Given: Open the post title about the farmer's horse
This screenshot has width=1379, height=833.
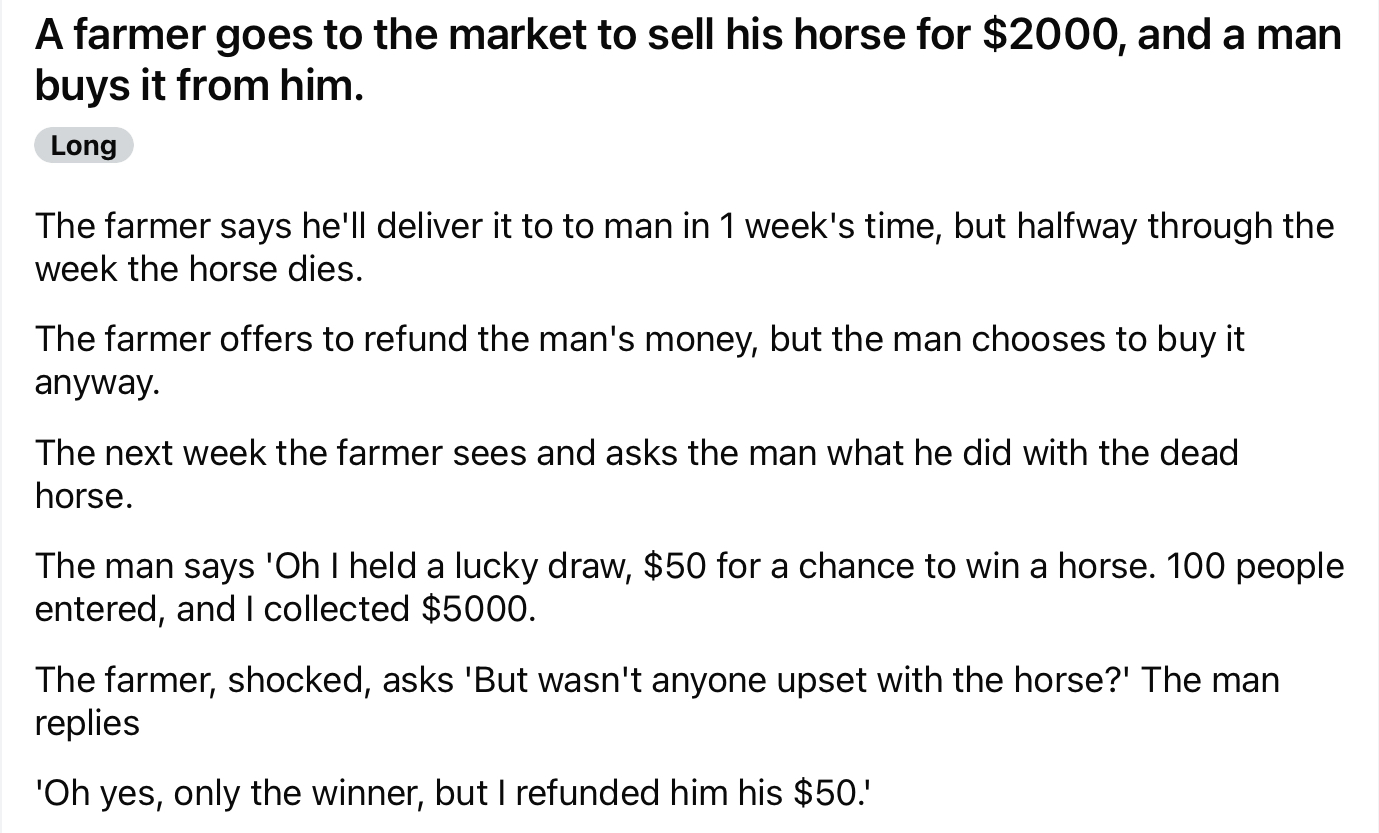Looking at the screenshot, I should pyautogui.click(x=687, y=60).
